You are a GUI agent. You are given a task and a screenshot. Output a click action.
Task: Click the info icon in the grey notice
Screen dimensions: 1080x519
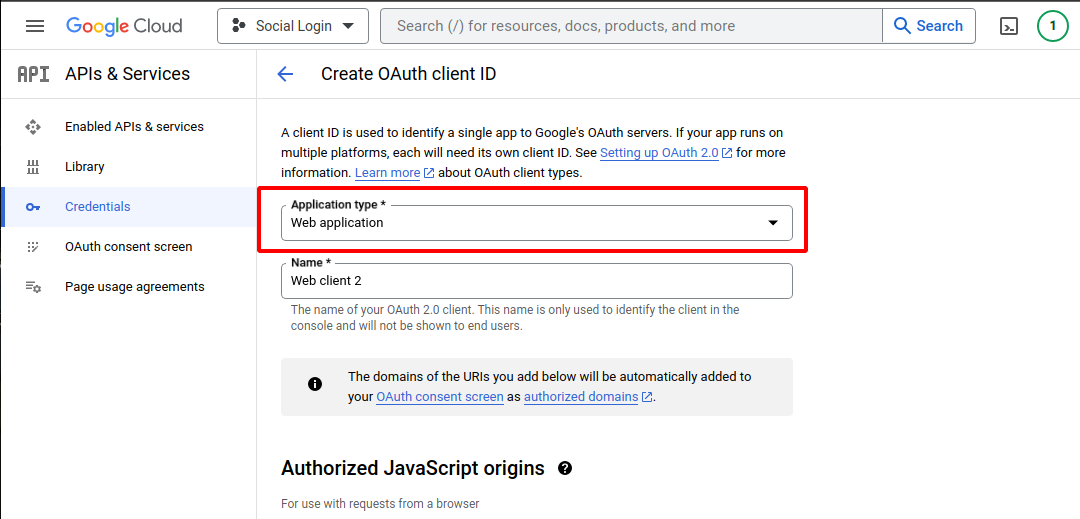point(315,384)
